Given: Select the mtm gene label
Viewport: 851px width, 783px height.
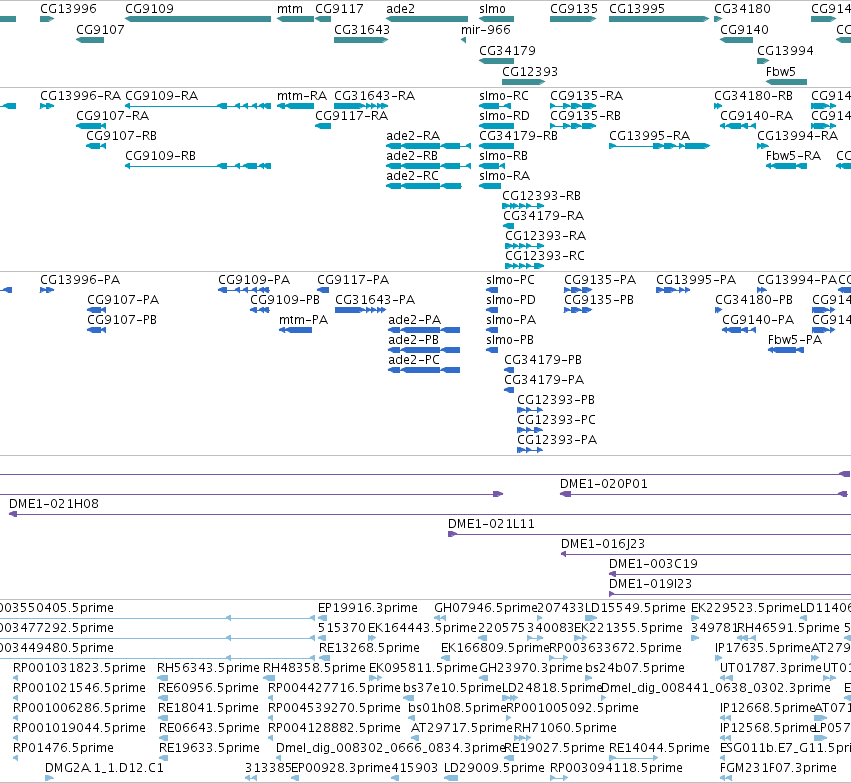Looking at the screenshot, I should tap(290, 9).
